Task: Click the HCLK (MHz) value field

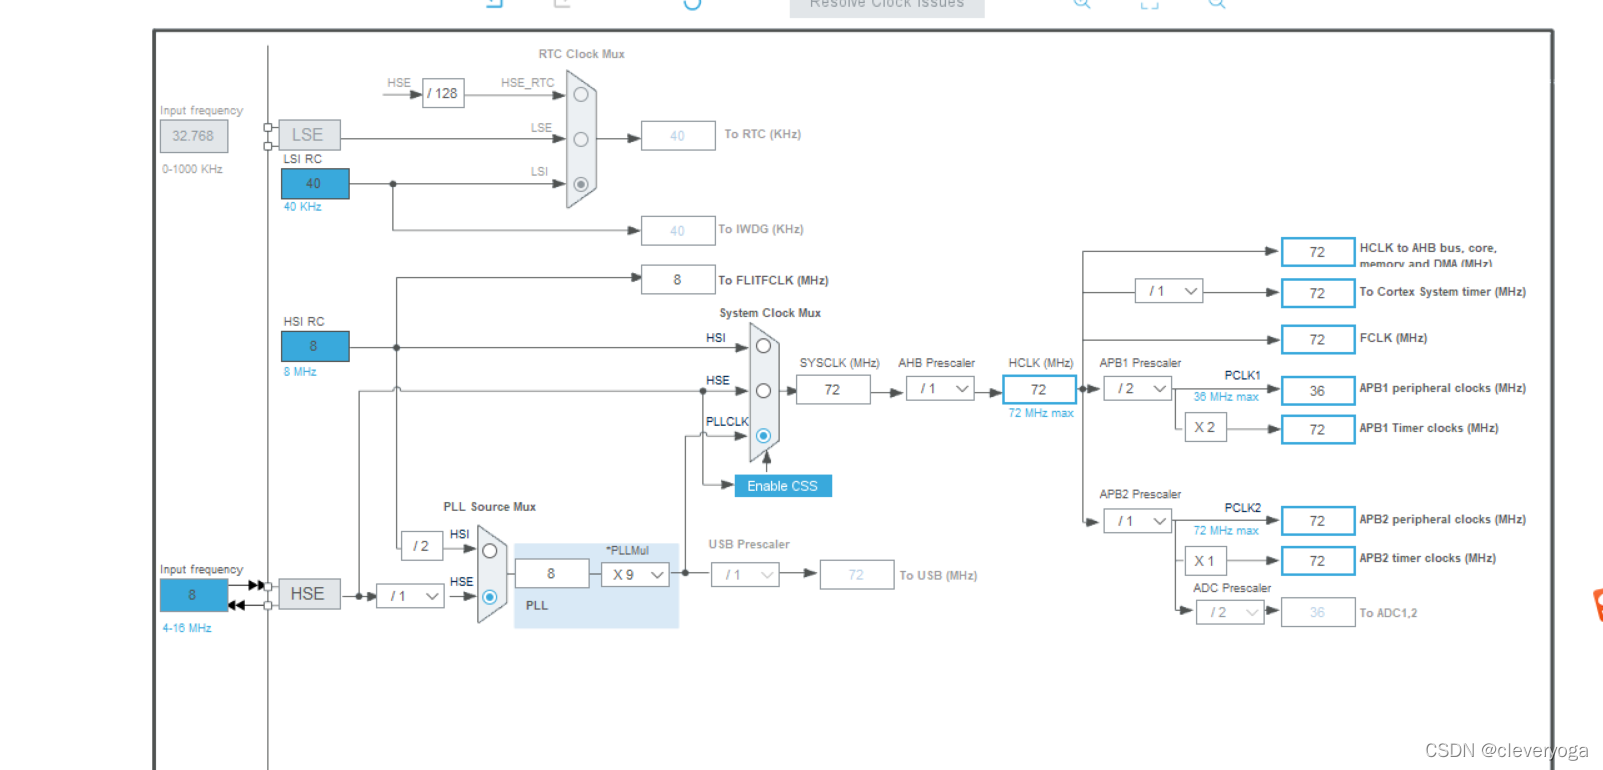Action: (x=1039, y=390)
